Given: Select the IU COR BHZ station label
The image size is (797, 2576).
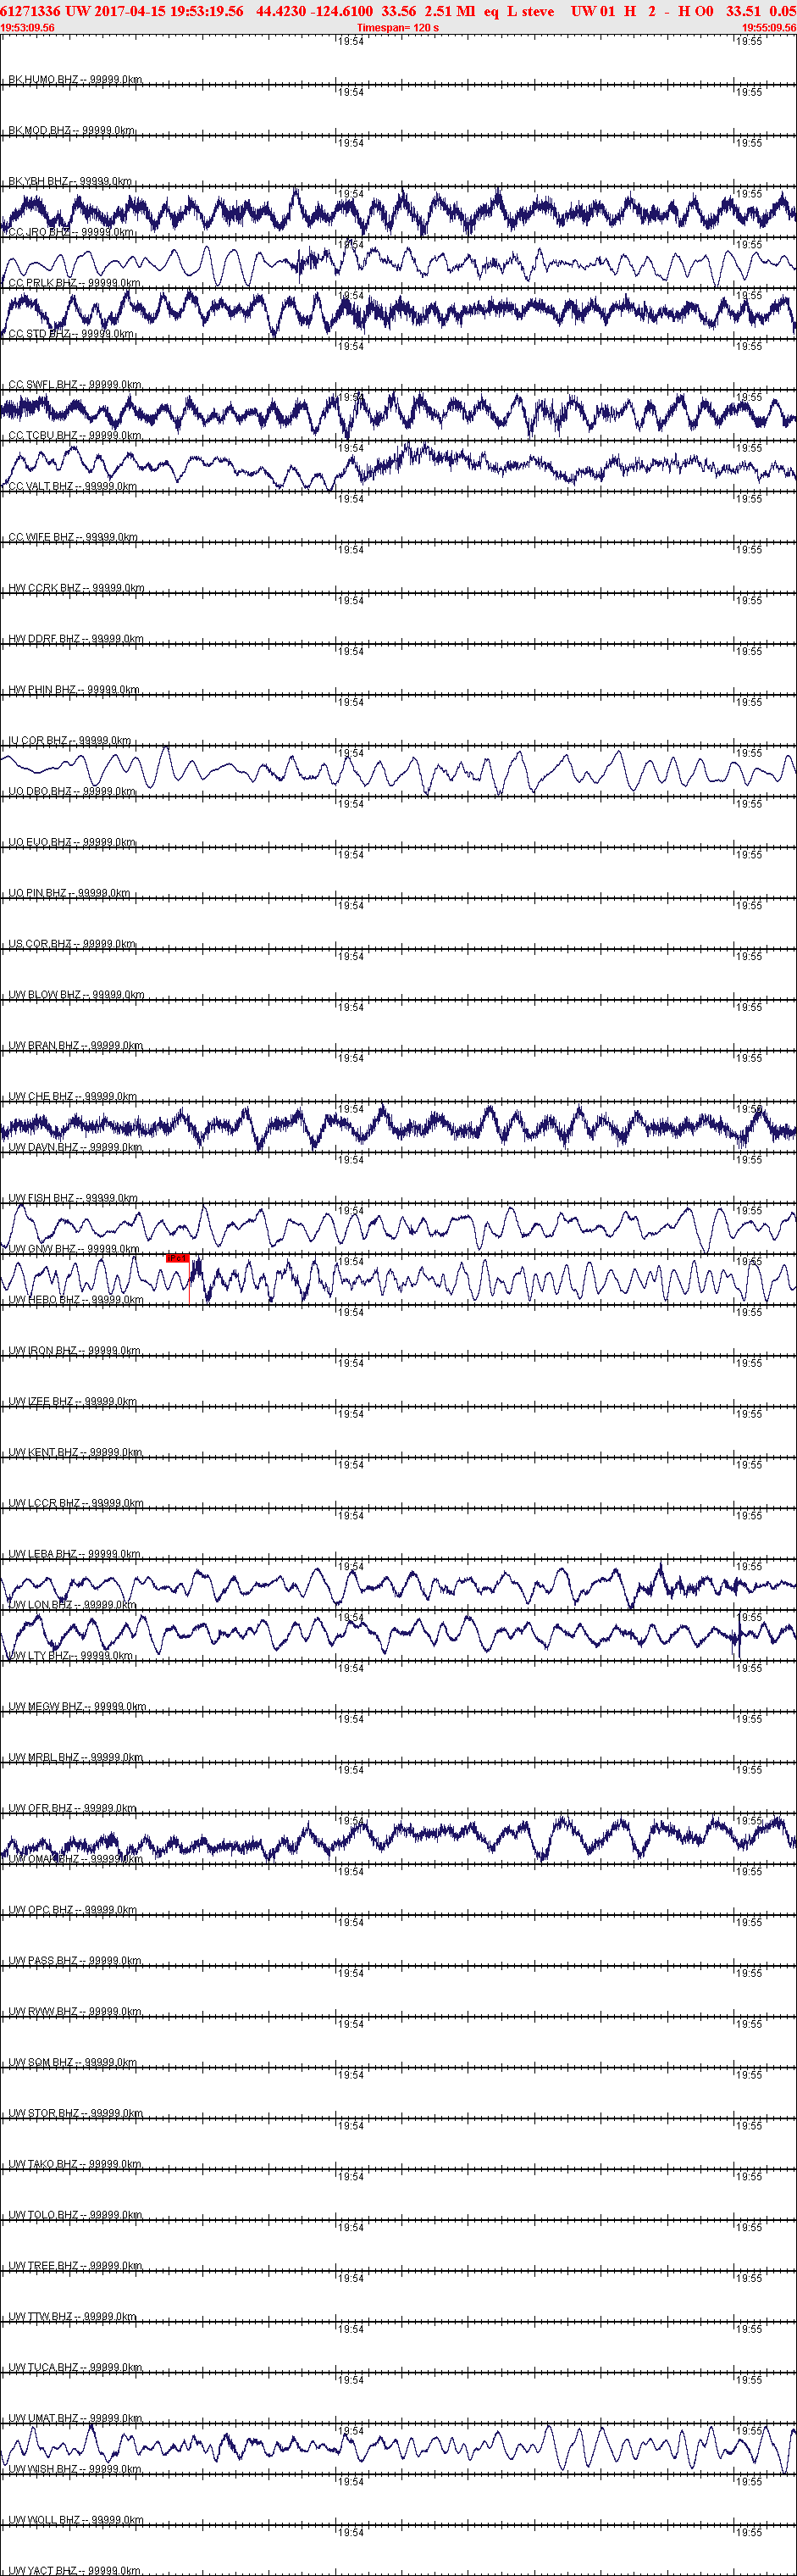Looking at the screenshot, I should tap(70, 741).
